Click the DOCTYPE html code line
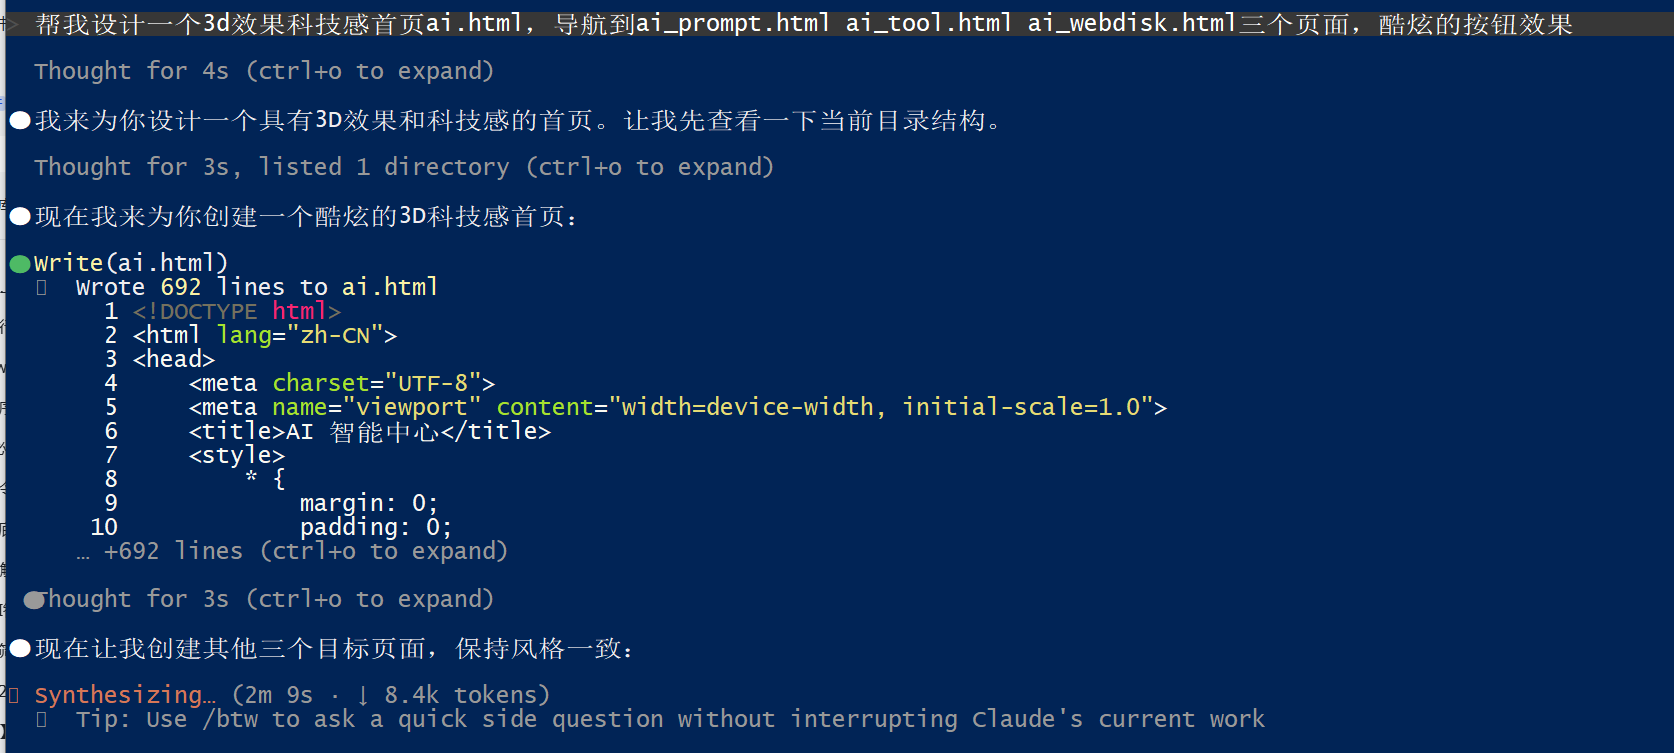 pos(237,311)
